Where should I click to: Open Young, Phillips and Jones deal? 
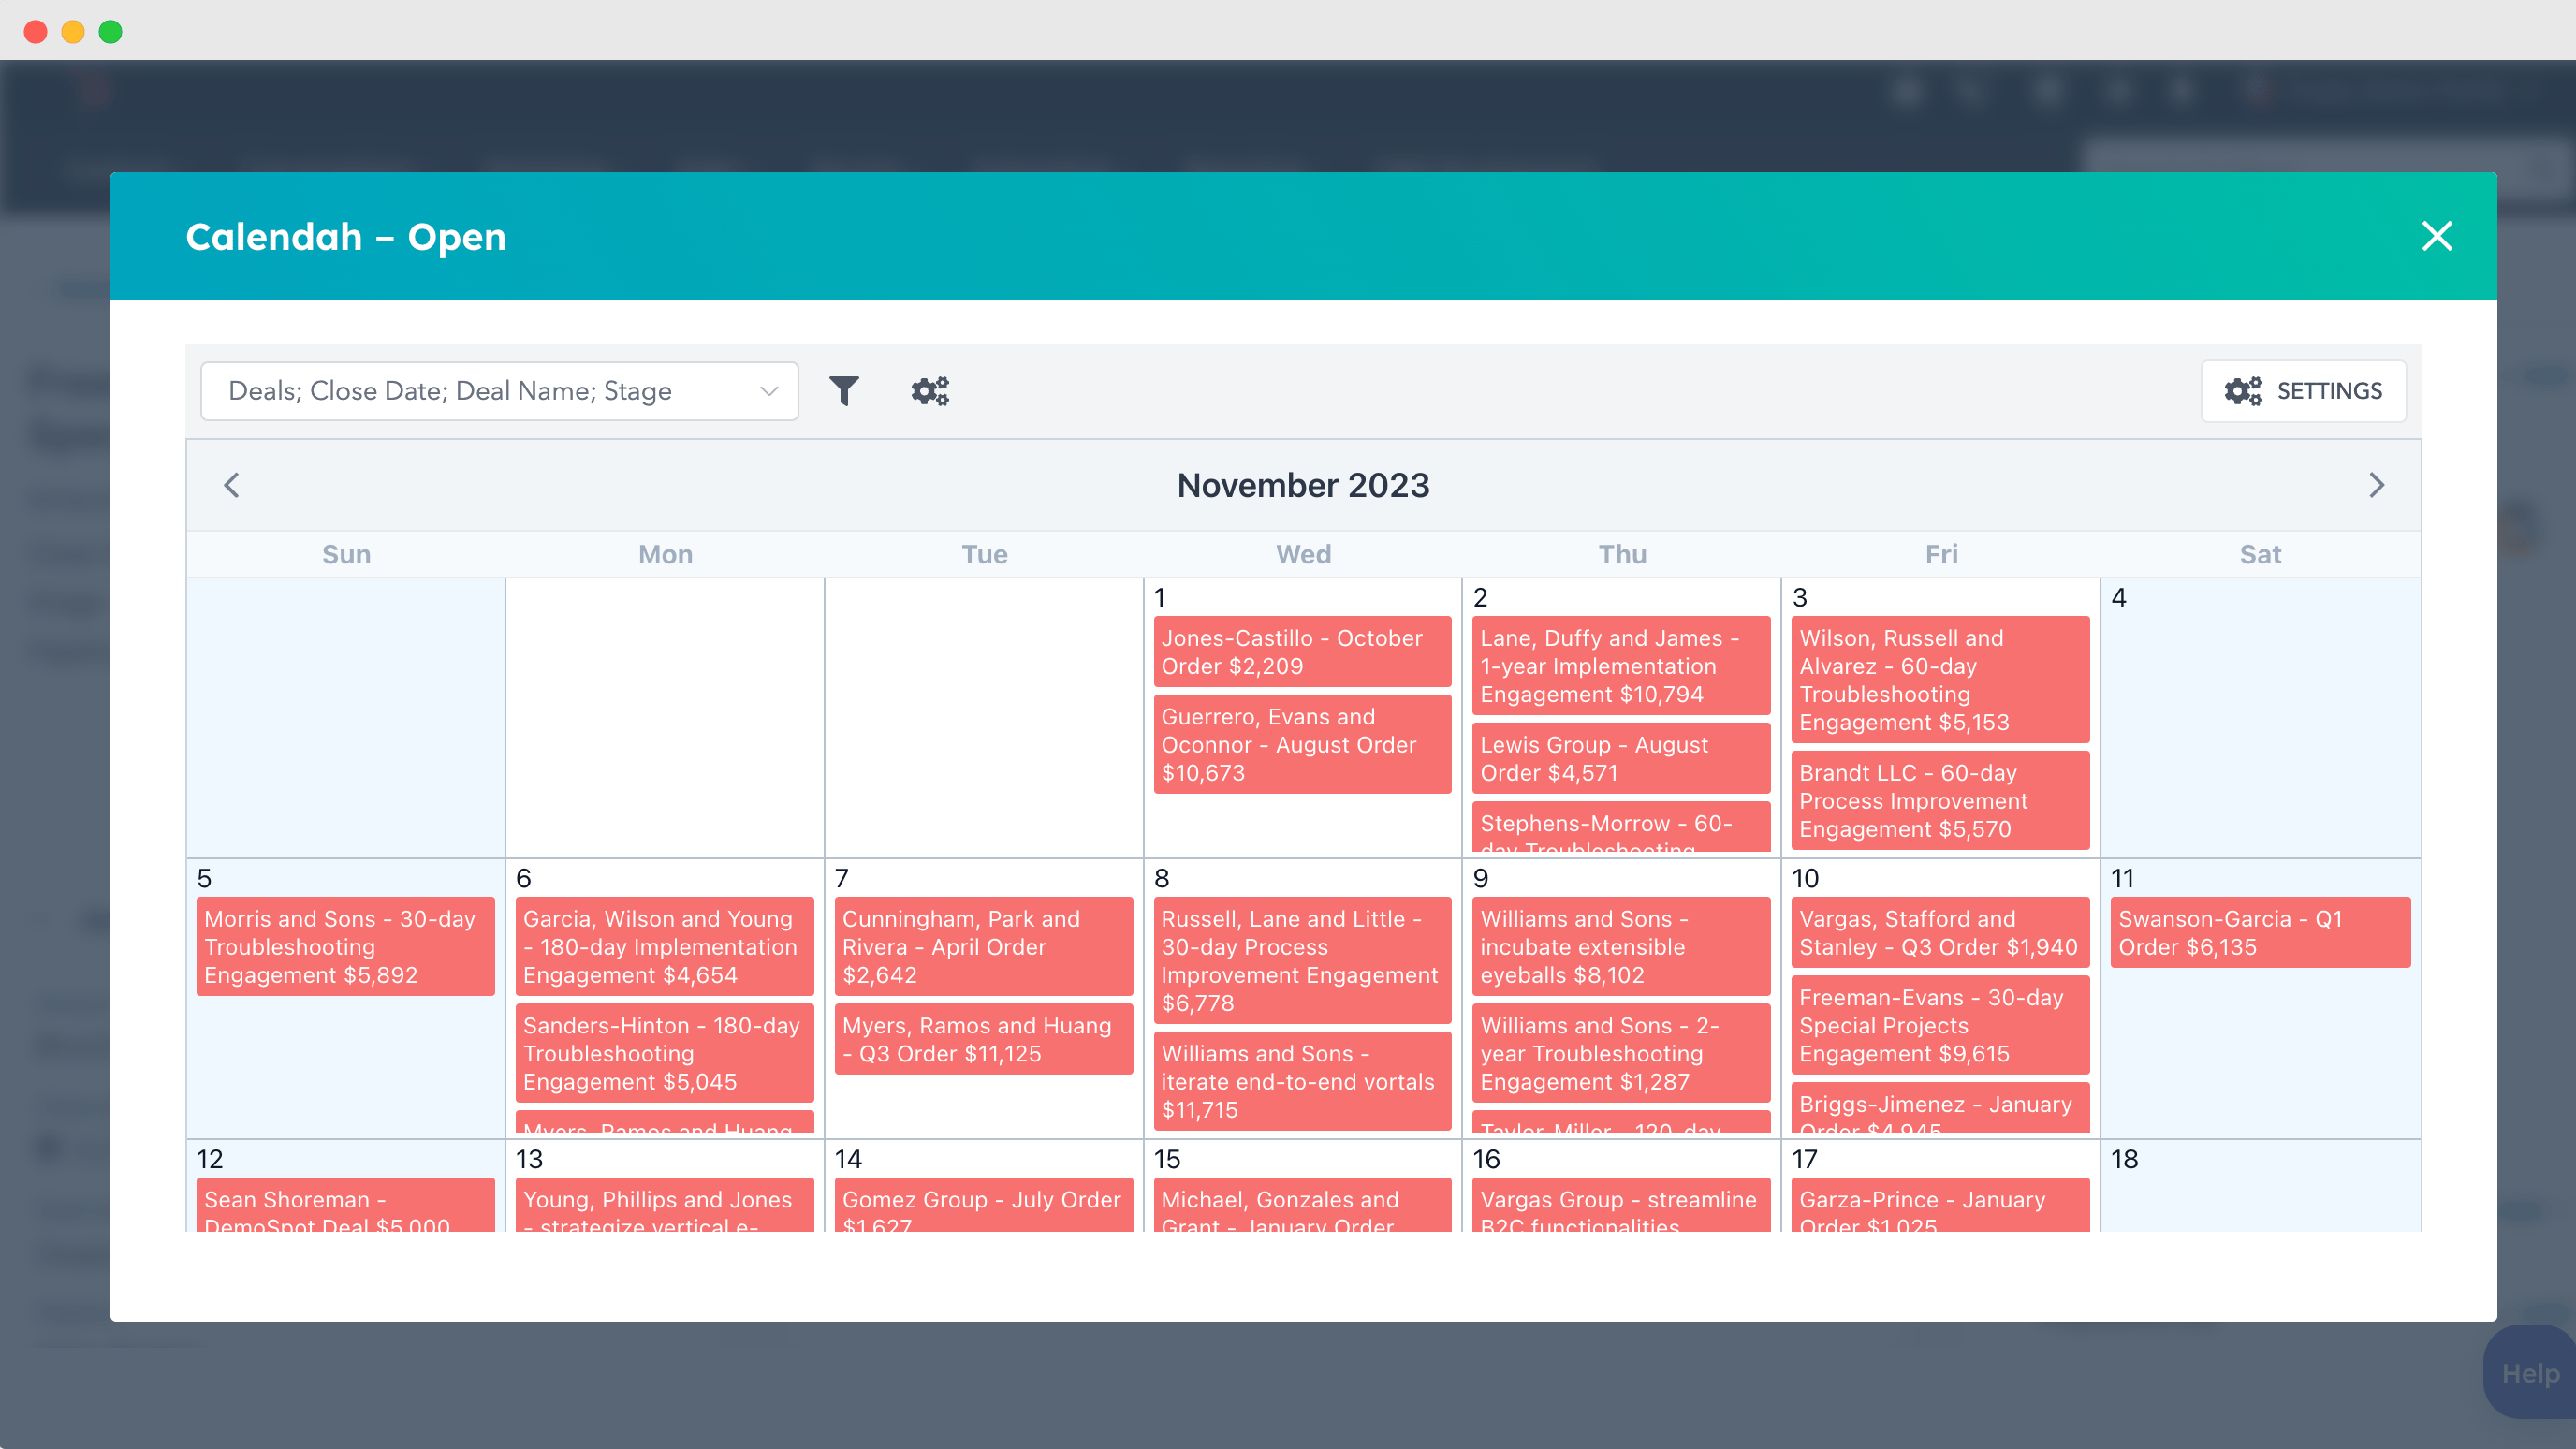(664, 1205)
